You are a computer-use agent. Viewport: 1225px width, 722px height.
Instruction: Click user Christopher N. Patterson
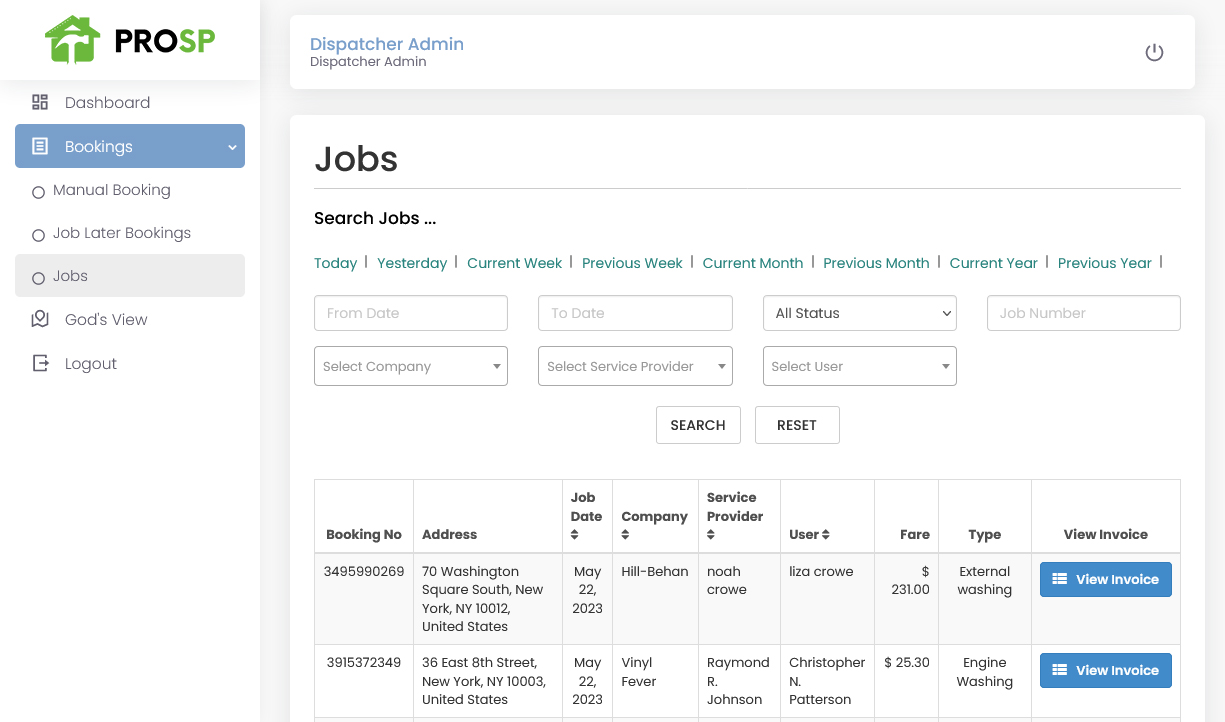click(827, 681)
